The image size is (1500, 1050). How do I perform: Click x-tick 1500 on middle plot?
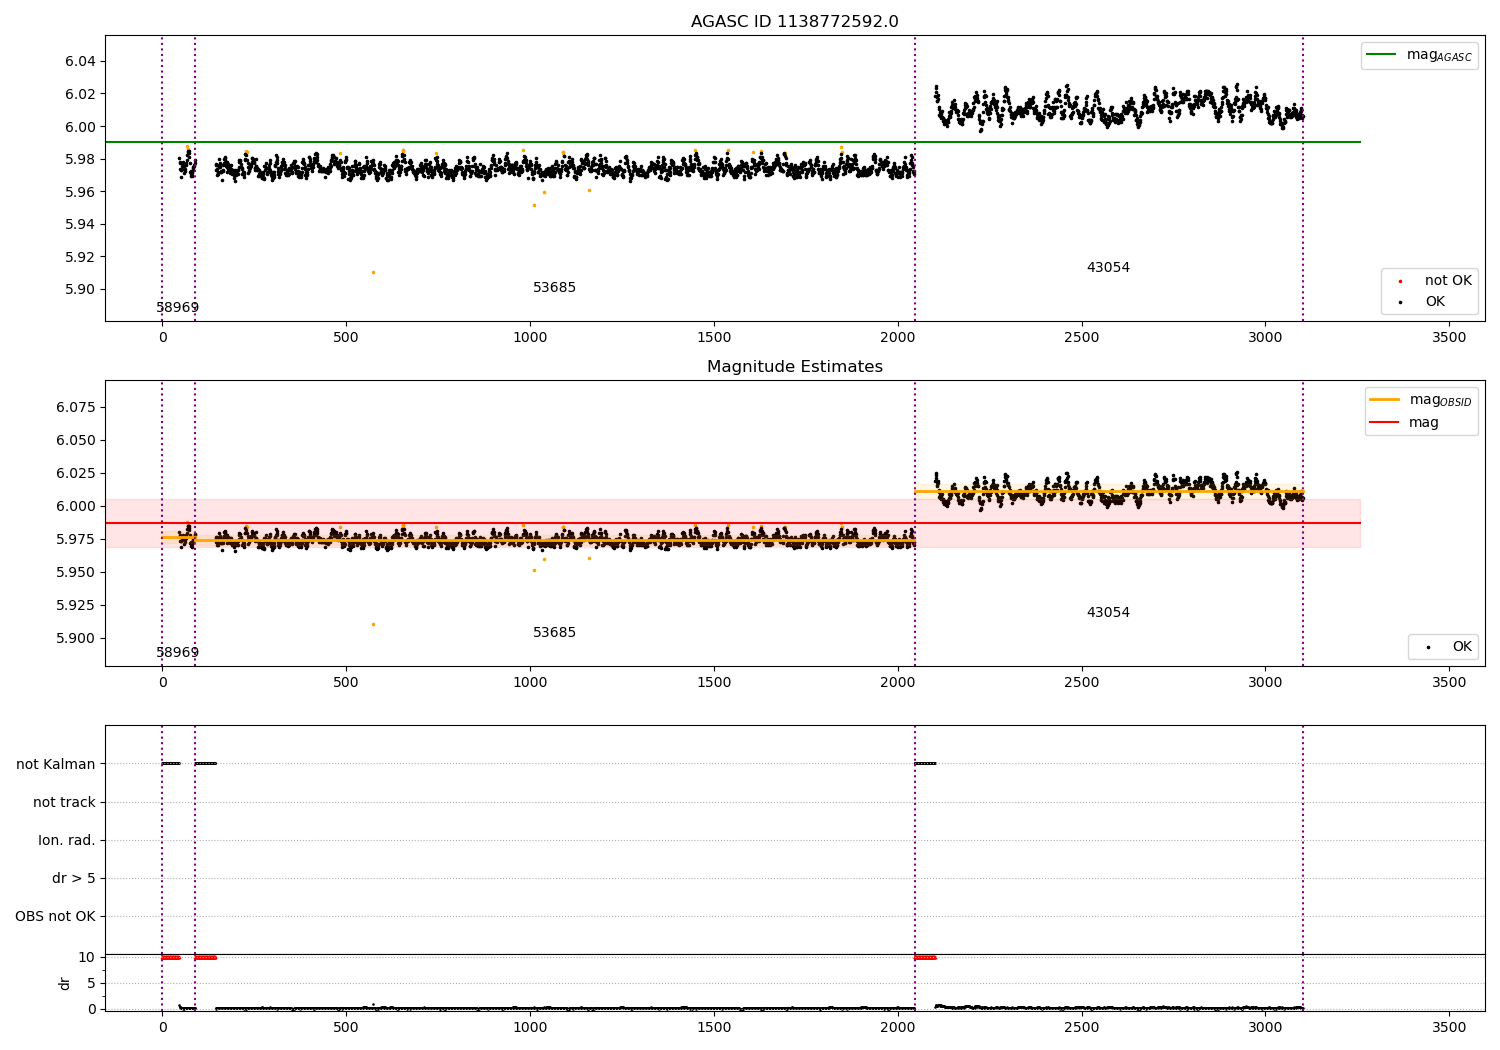click(x=714, y=683)
